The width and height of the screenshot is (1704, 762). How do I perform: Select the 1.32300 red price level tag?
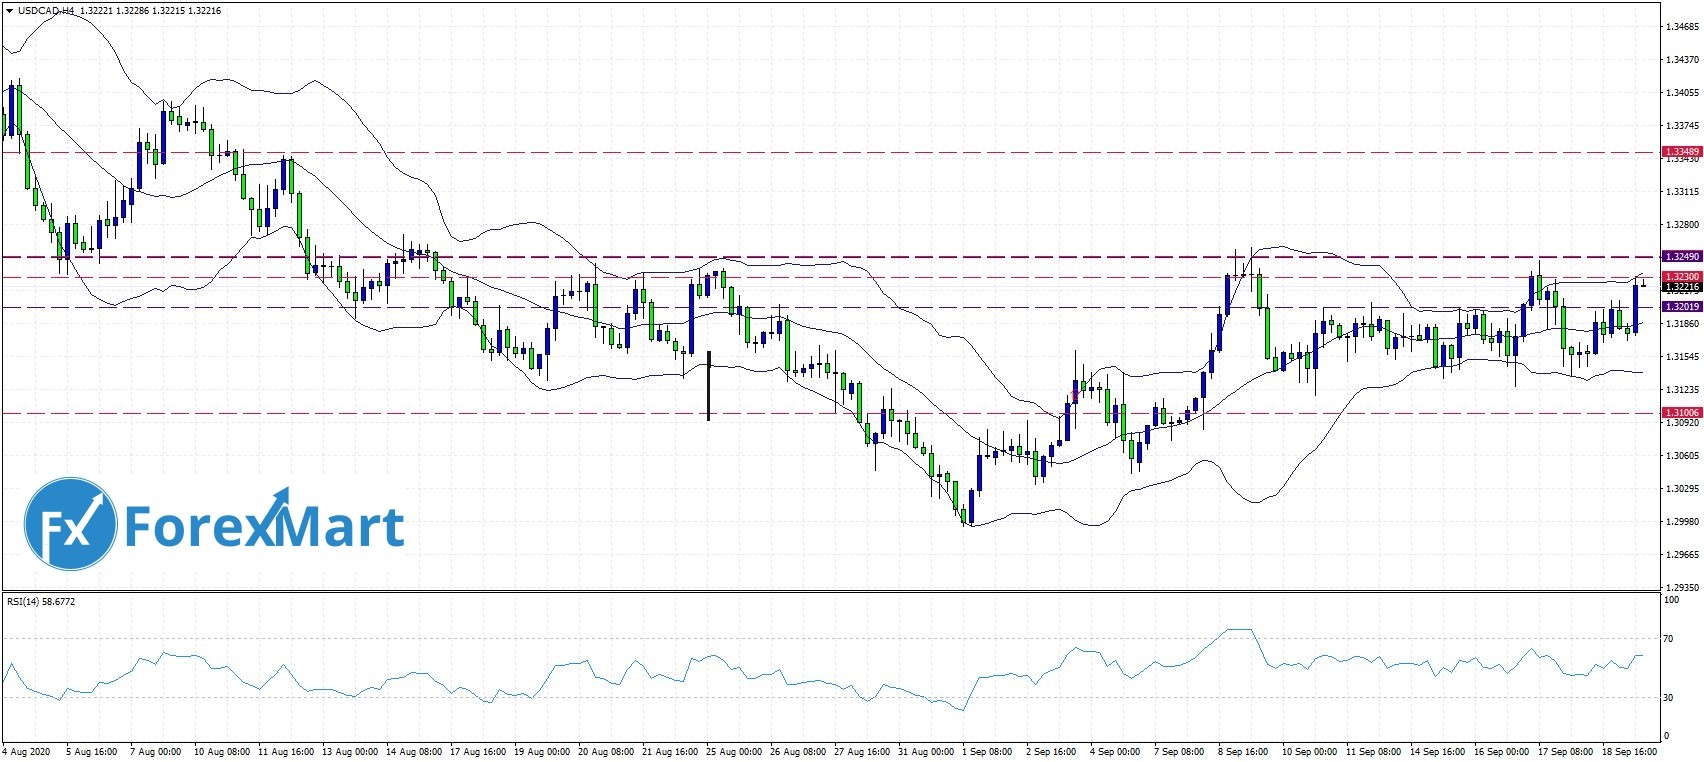[1681, 276]
